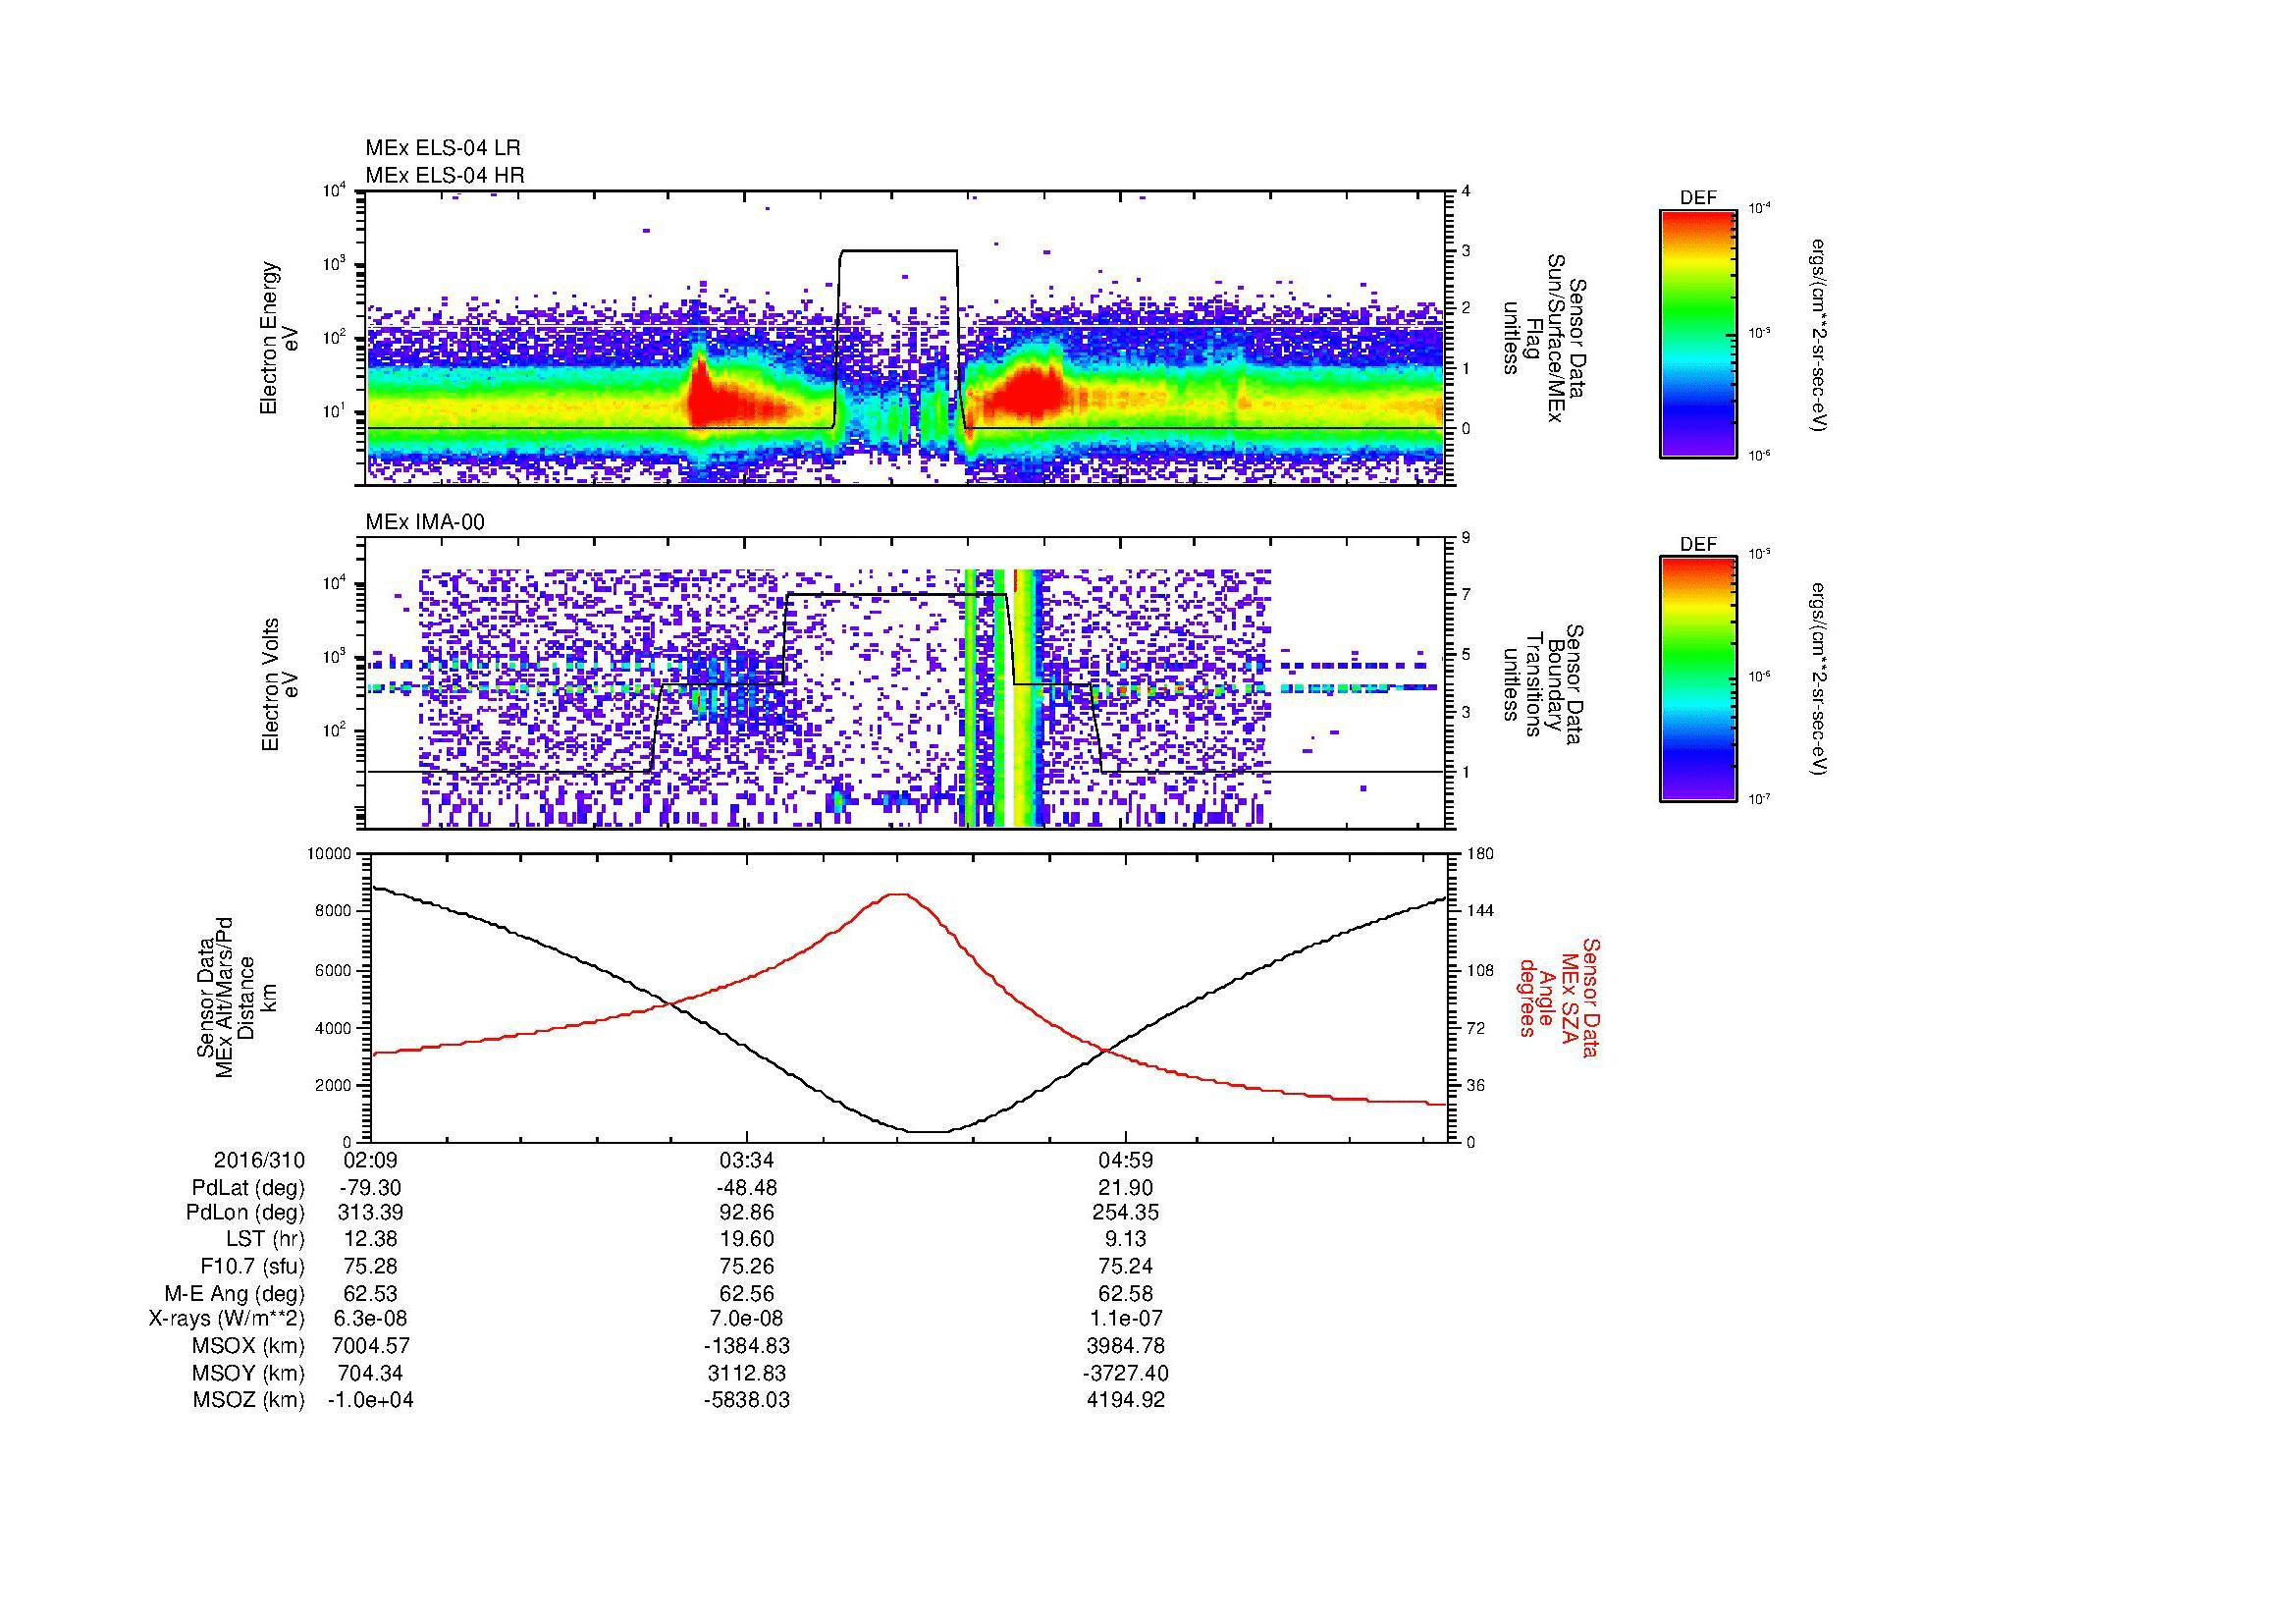
Task: Click the MSOZ value -5838.03
Action: pyautogui.click(x=747, y=1400)
